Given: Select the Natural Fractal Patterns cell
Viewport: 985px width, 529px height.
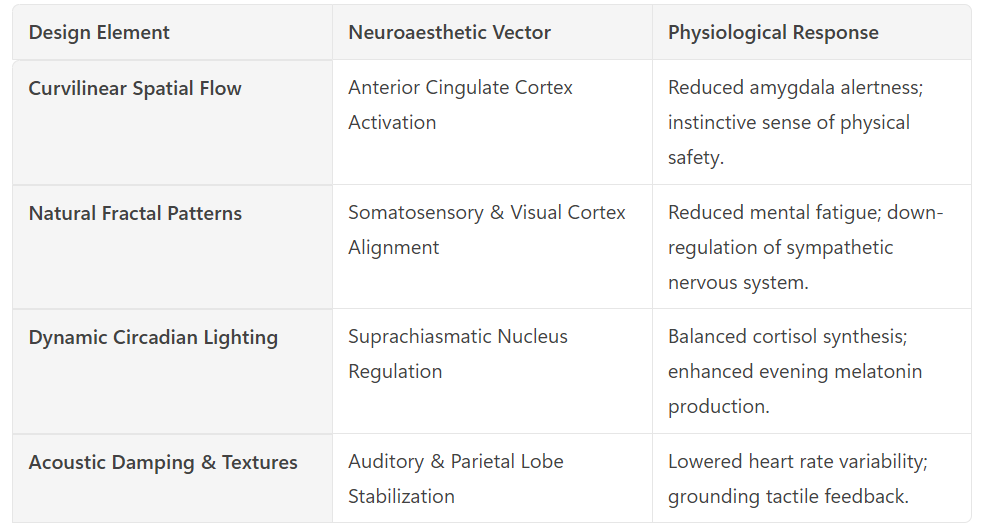Looking at the screenshot, I should (172, 247).
